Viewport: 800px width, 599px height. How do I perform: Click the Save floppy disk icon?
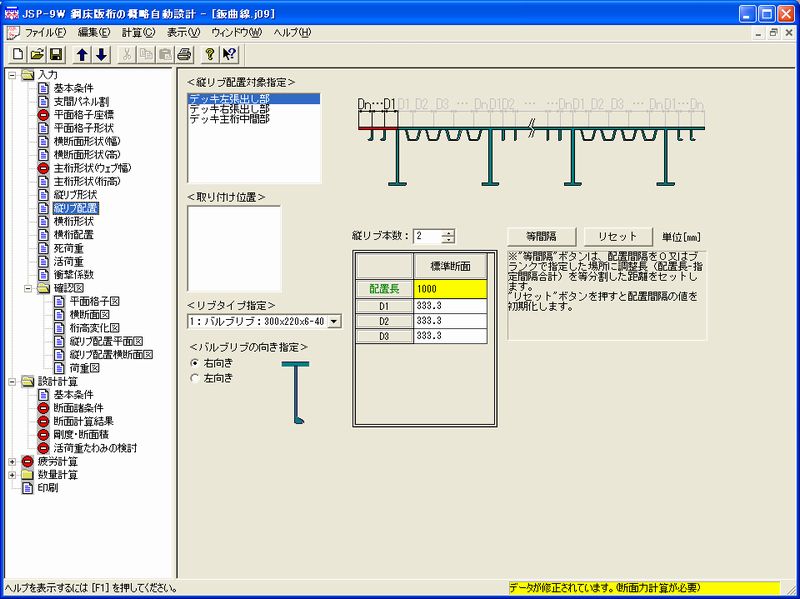coord(56,53)
